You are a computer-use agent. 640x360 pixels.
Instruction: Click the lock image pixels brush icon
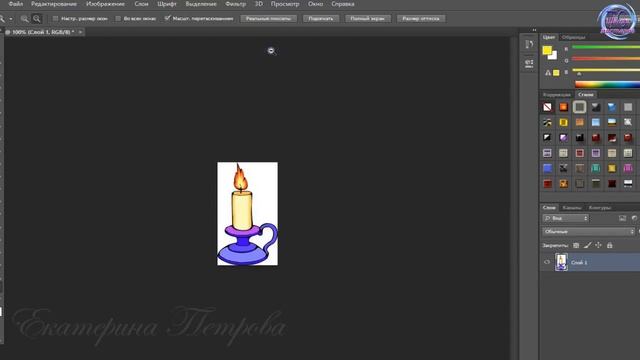click(587, 245)
